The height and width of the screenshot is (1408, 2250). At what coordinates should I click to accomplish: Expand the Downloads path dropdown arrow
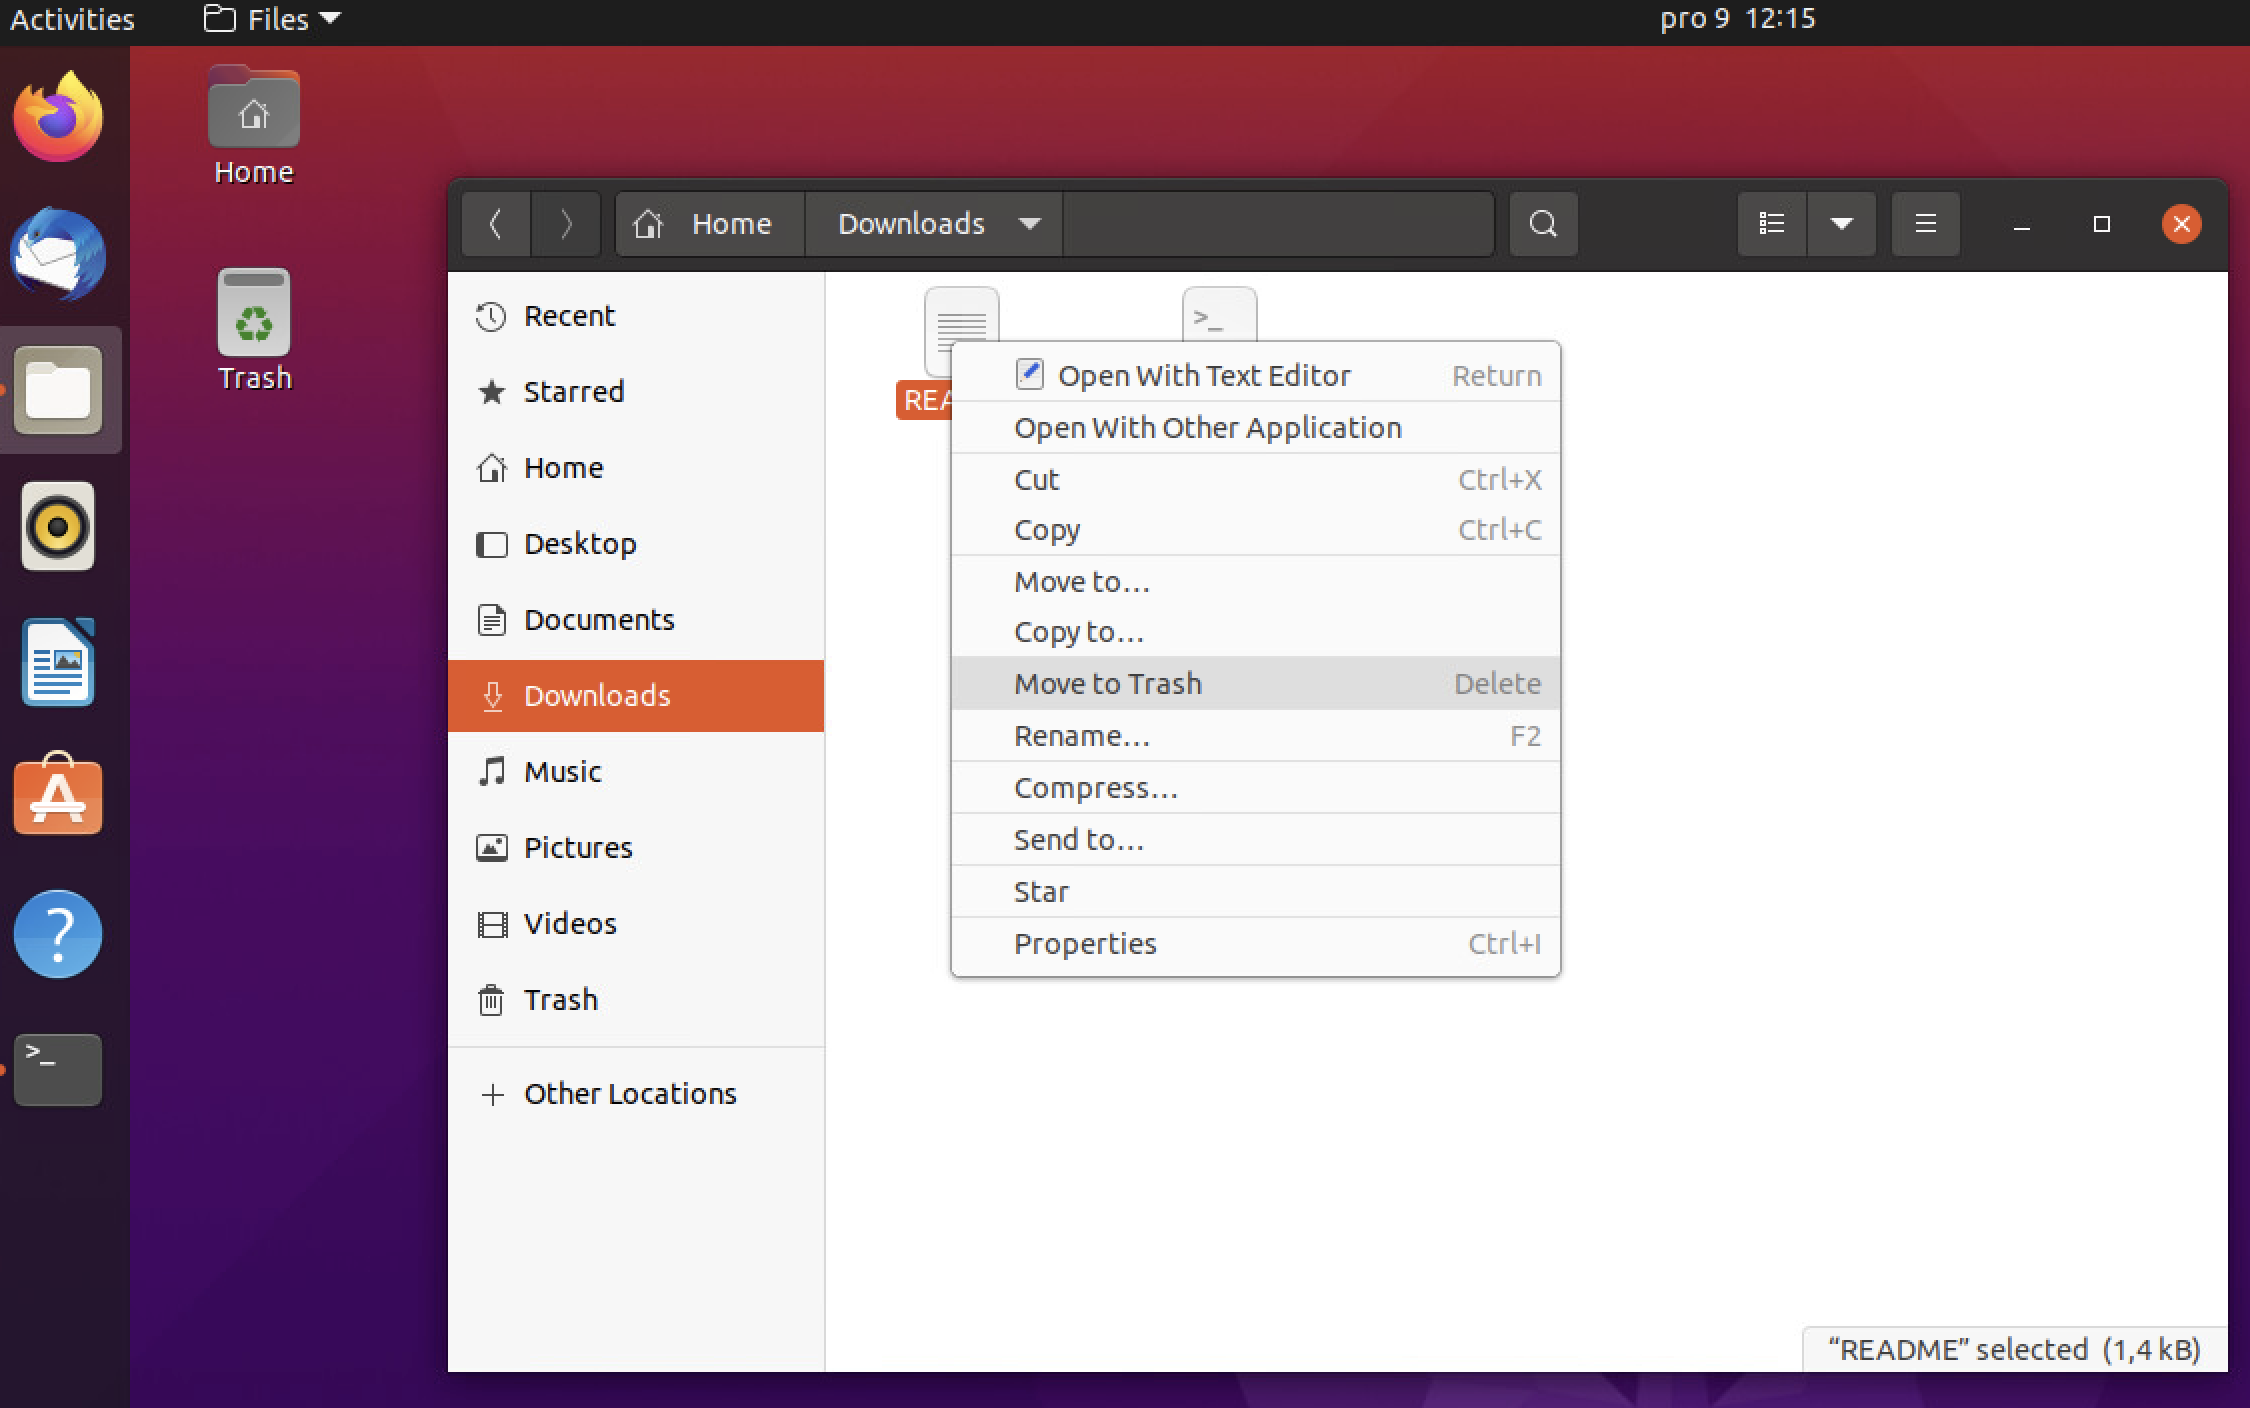pyautogui.click(x=1030, y=224)
